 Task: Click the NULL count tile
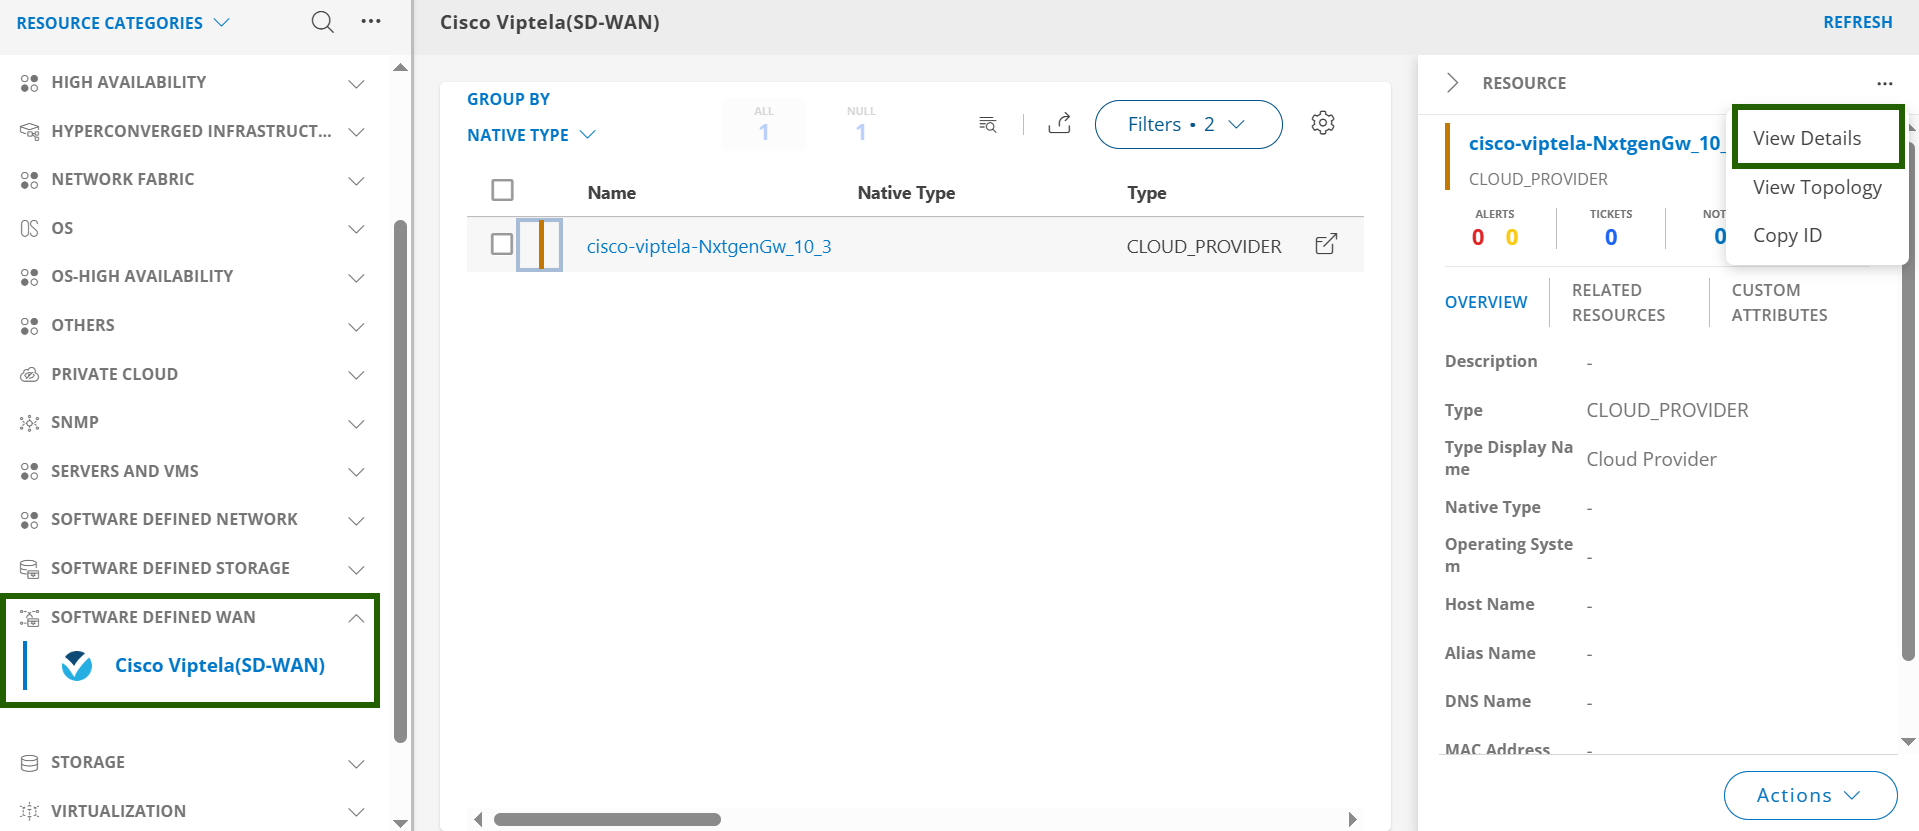pyautogui.click(x=861, y=124)
